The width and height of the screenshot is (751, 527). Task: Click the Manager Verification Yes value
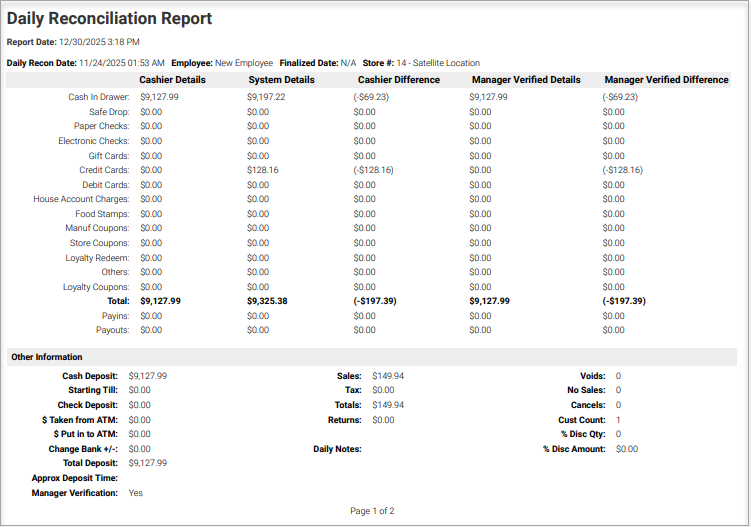point(136,493)
